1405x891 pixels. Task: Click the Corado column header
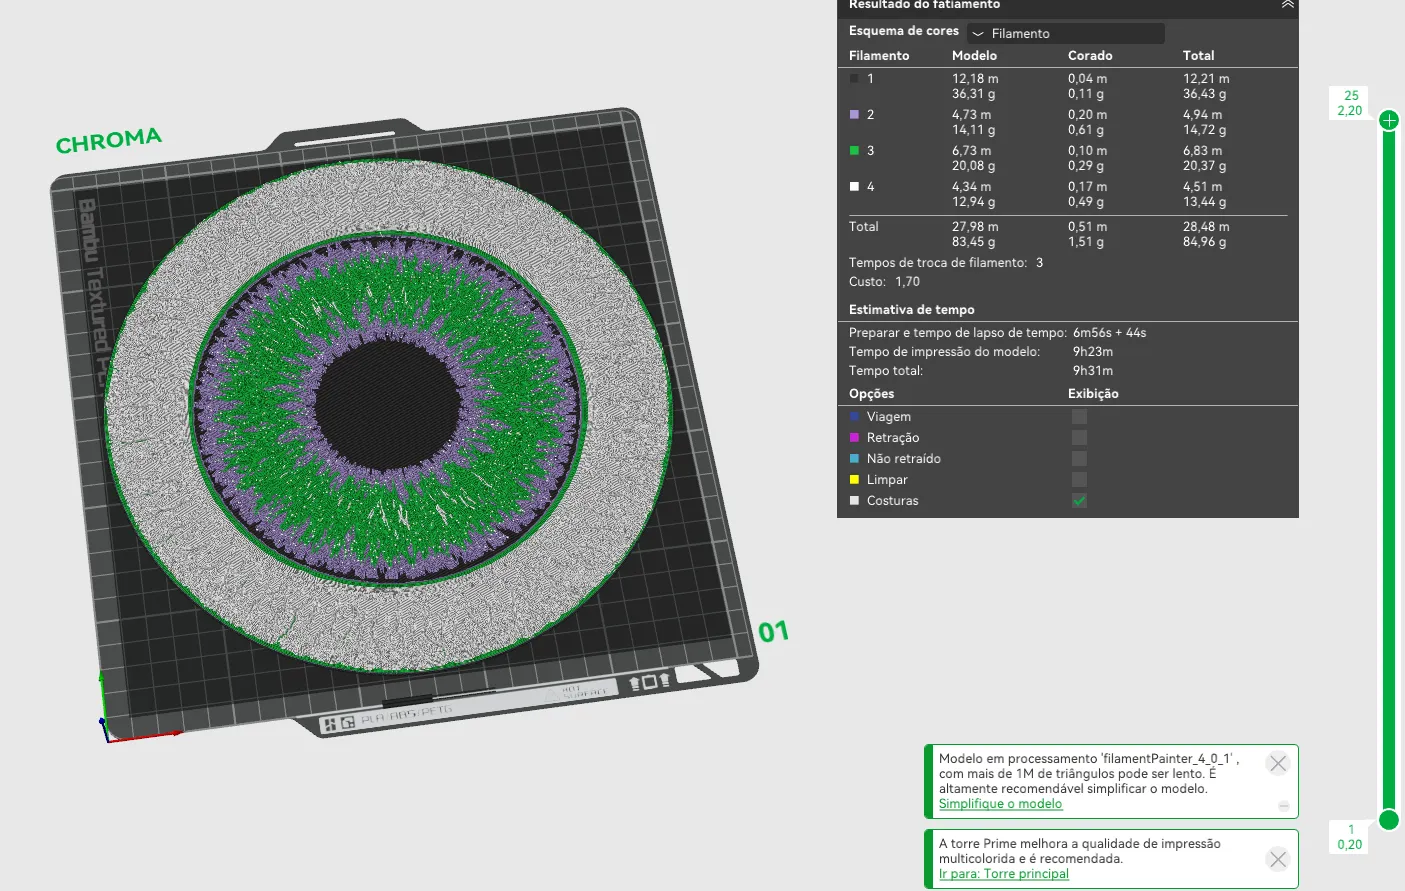(x=1090, y=56)
